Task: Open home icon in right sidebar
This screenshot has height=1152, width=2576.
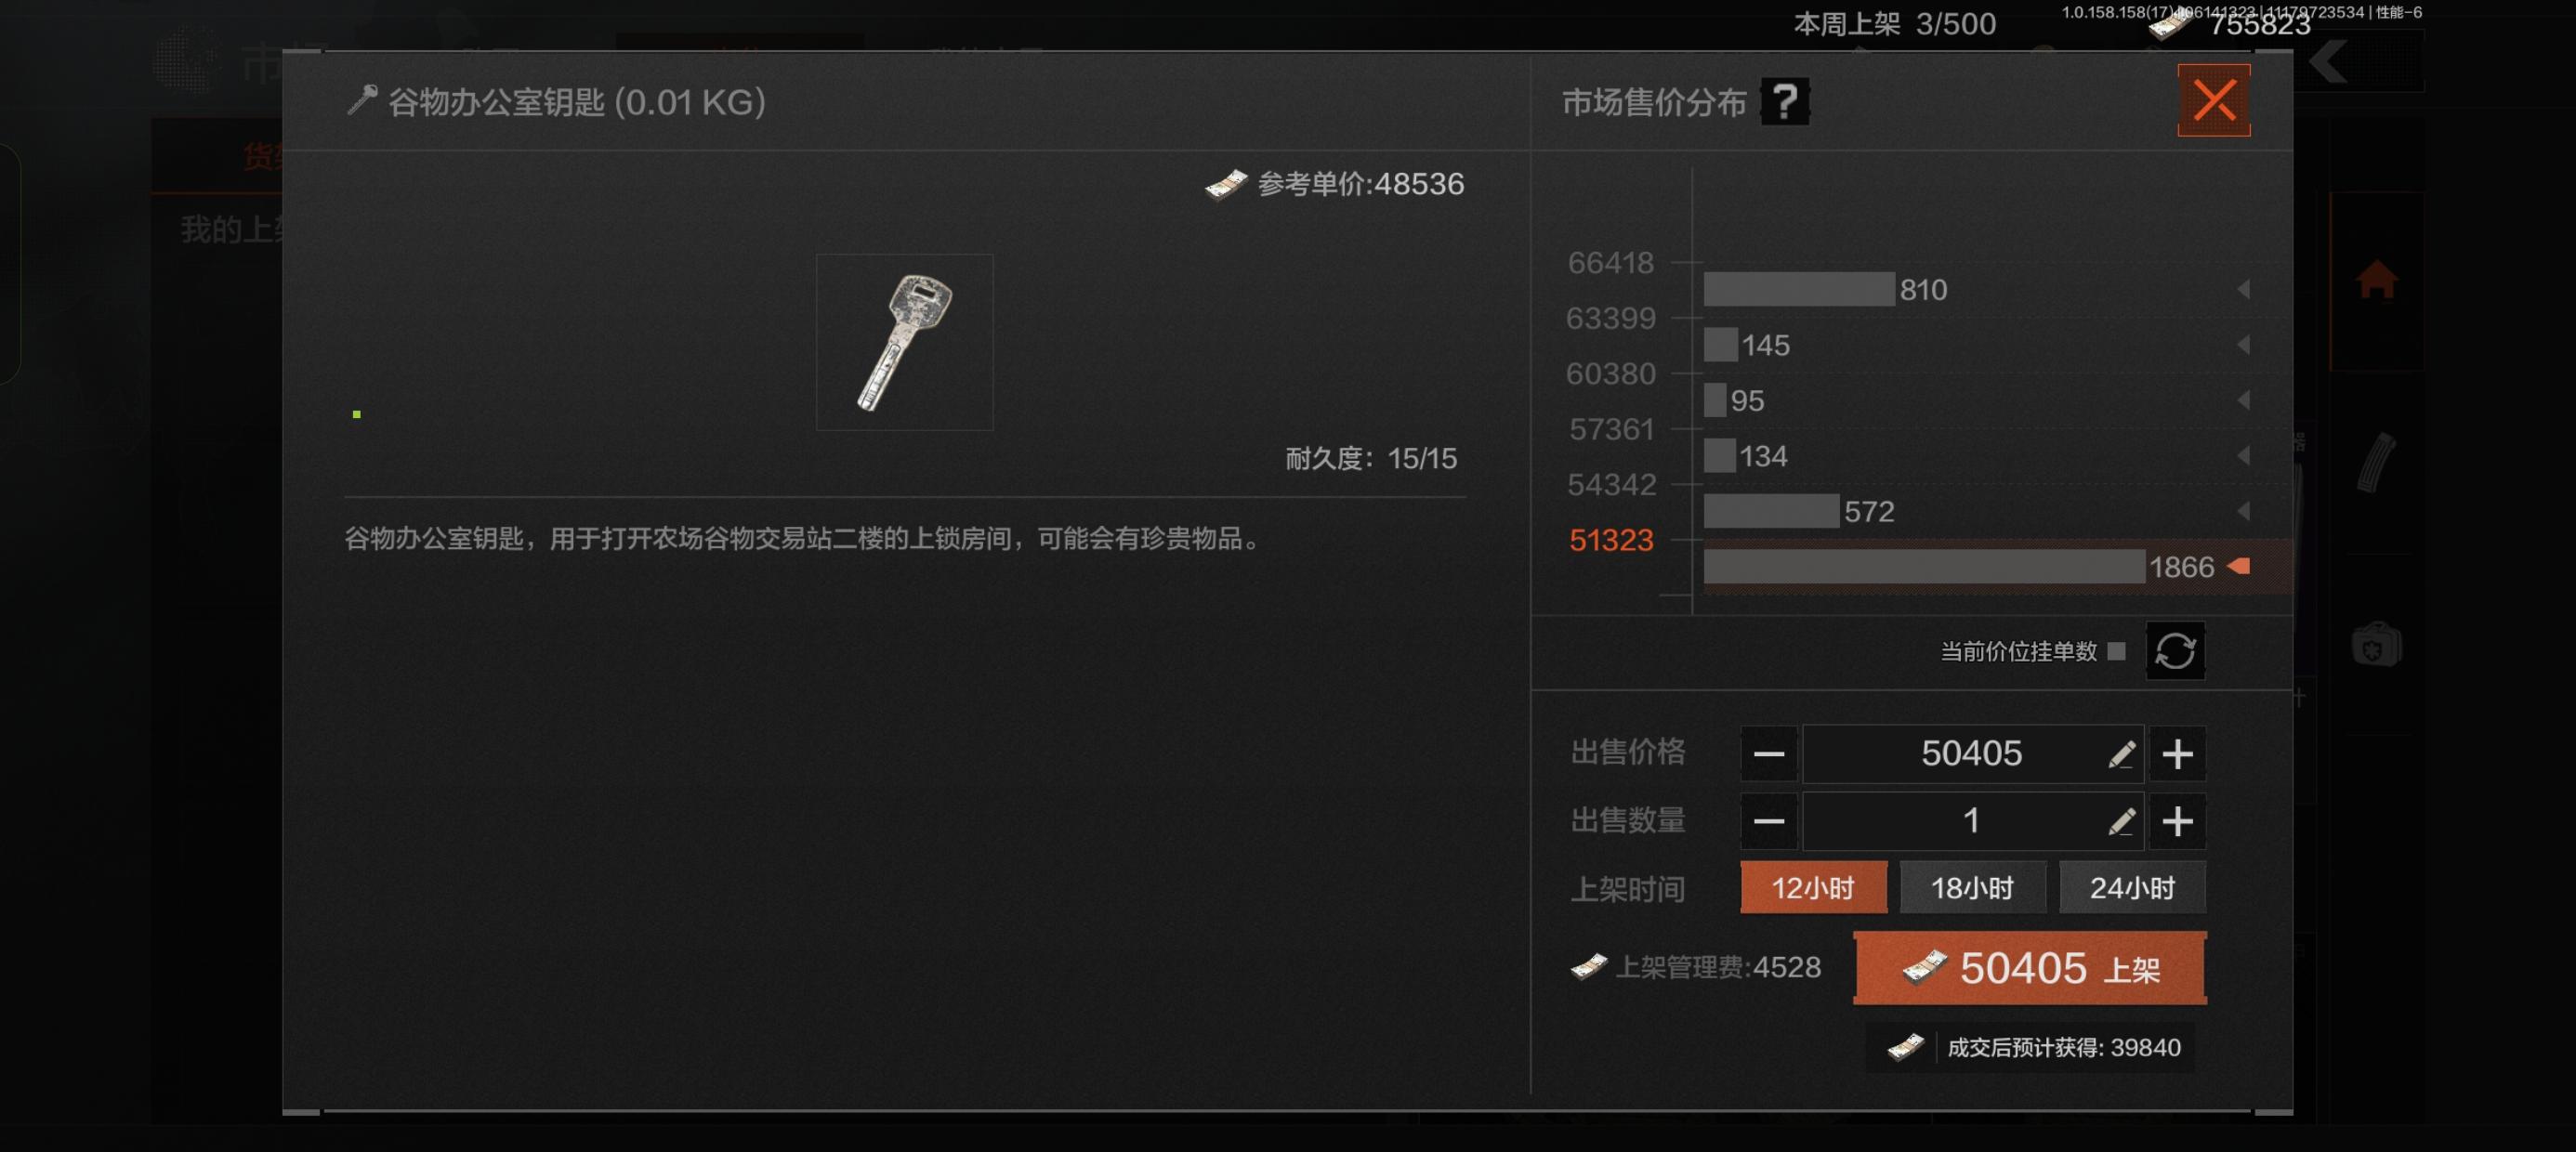Action: pos(2376,280)
